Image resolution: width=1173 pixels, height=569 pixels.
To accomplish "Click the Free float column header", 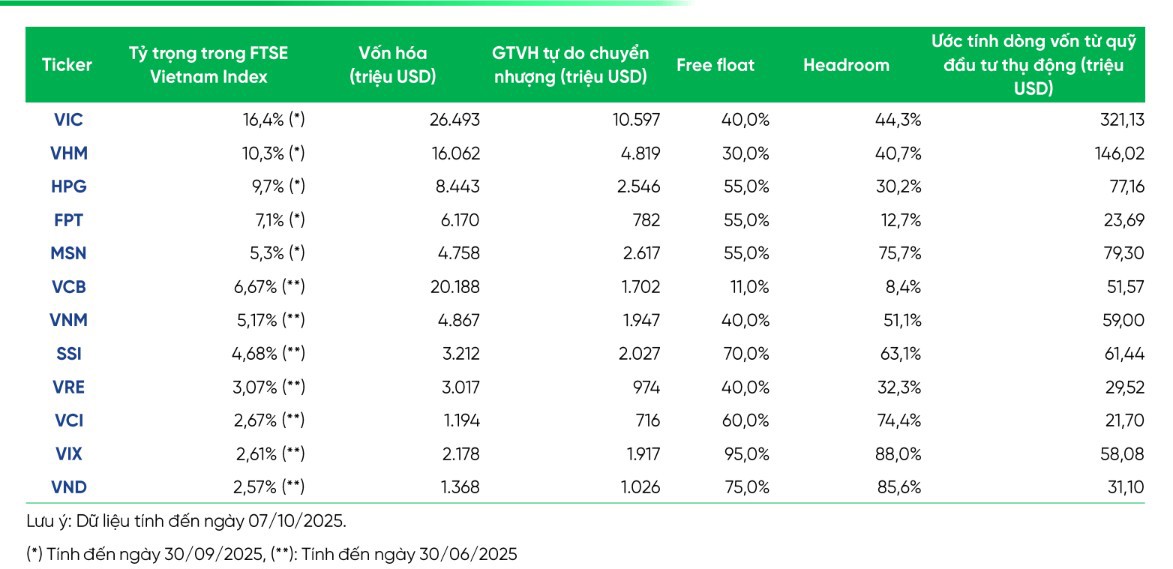I will coord(715,65).
